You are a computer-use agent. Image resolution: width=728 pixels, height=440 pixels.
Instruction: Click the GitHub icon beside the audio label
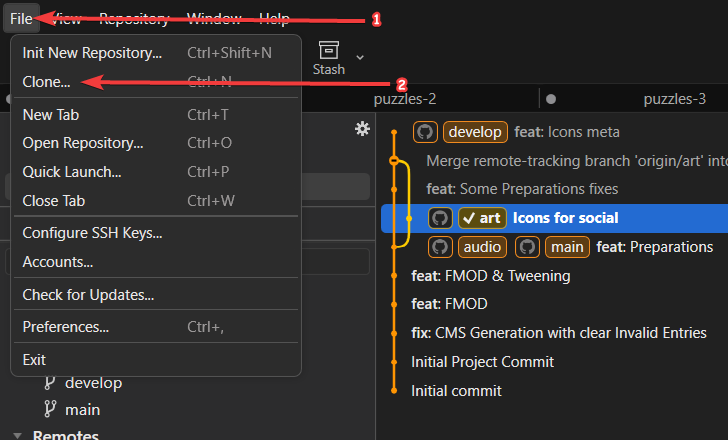pos(440,246)
